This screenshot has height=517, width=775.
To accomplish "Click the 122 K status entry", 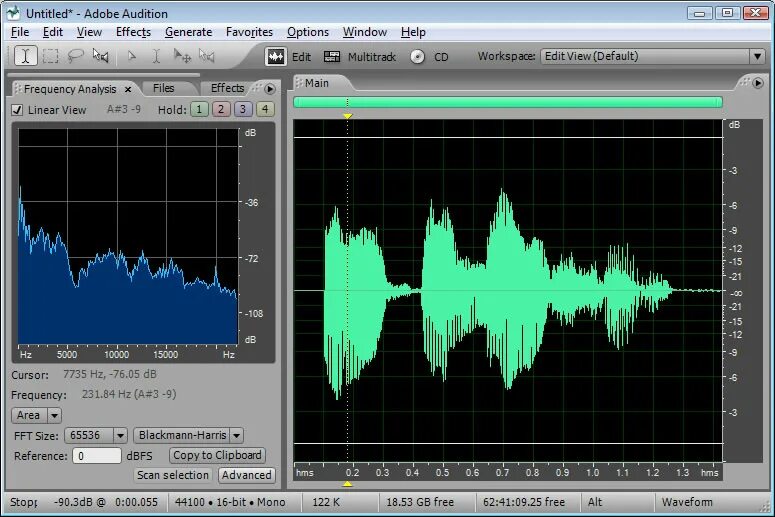I will pos(326,502).
